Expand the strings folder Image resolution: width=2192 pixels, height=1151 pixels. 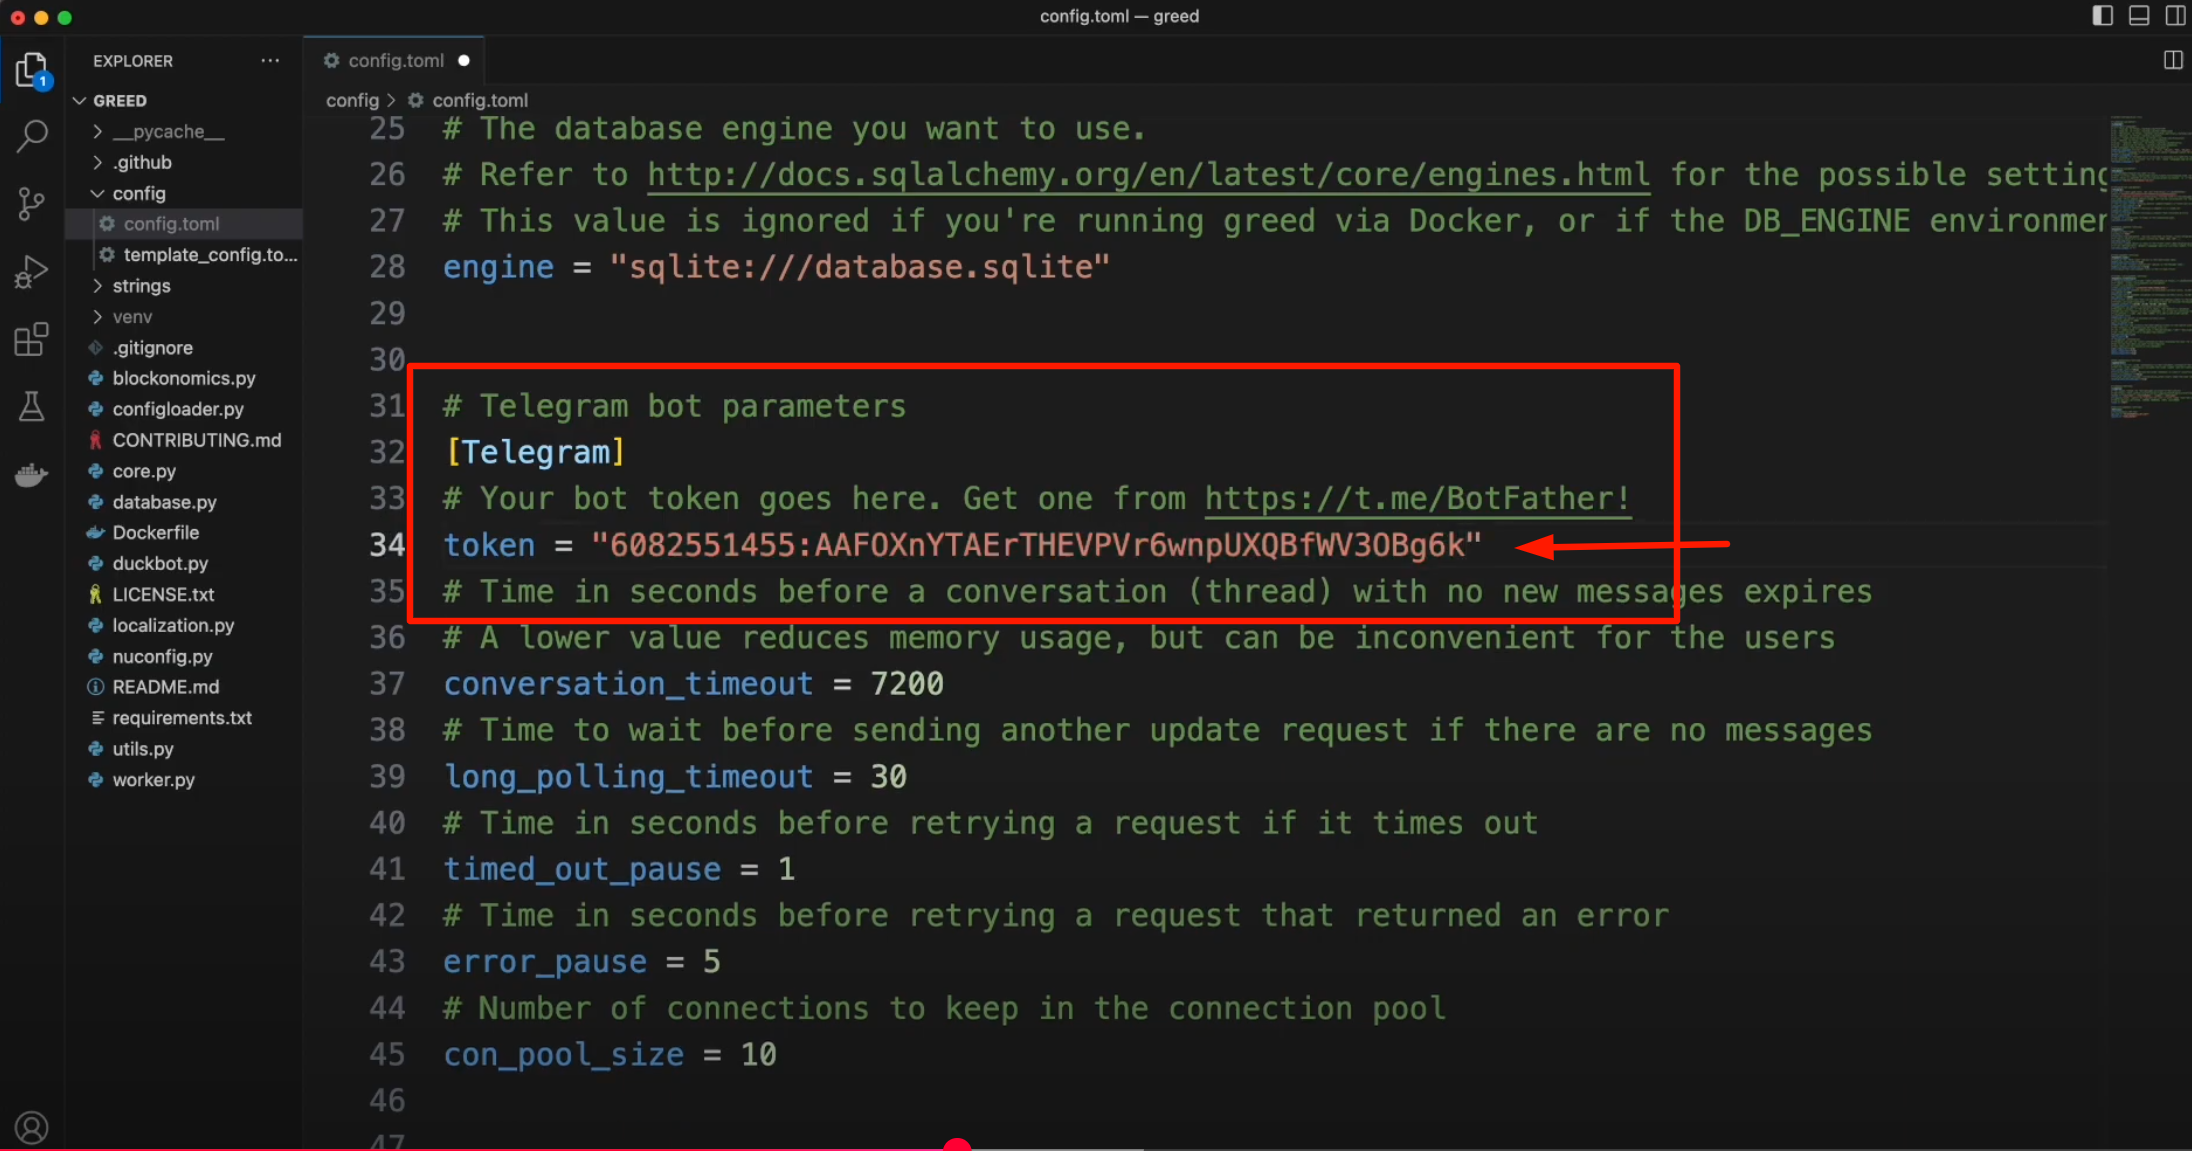point(141,285)
